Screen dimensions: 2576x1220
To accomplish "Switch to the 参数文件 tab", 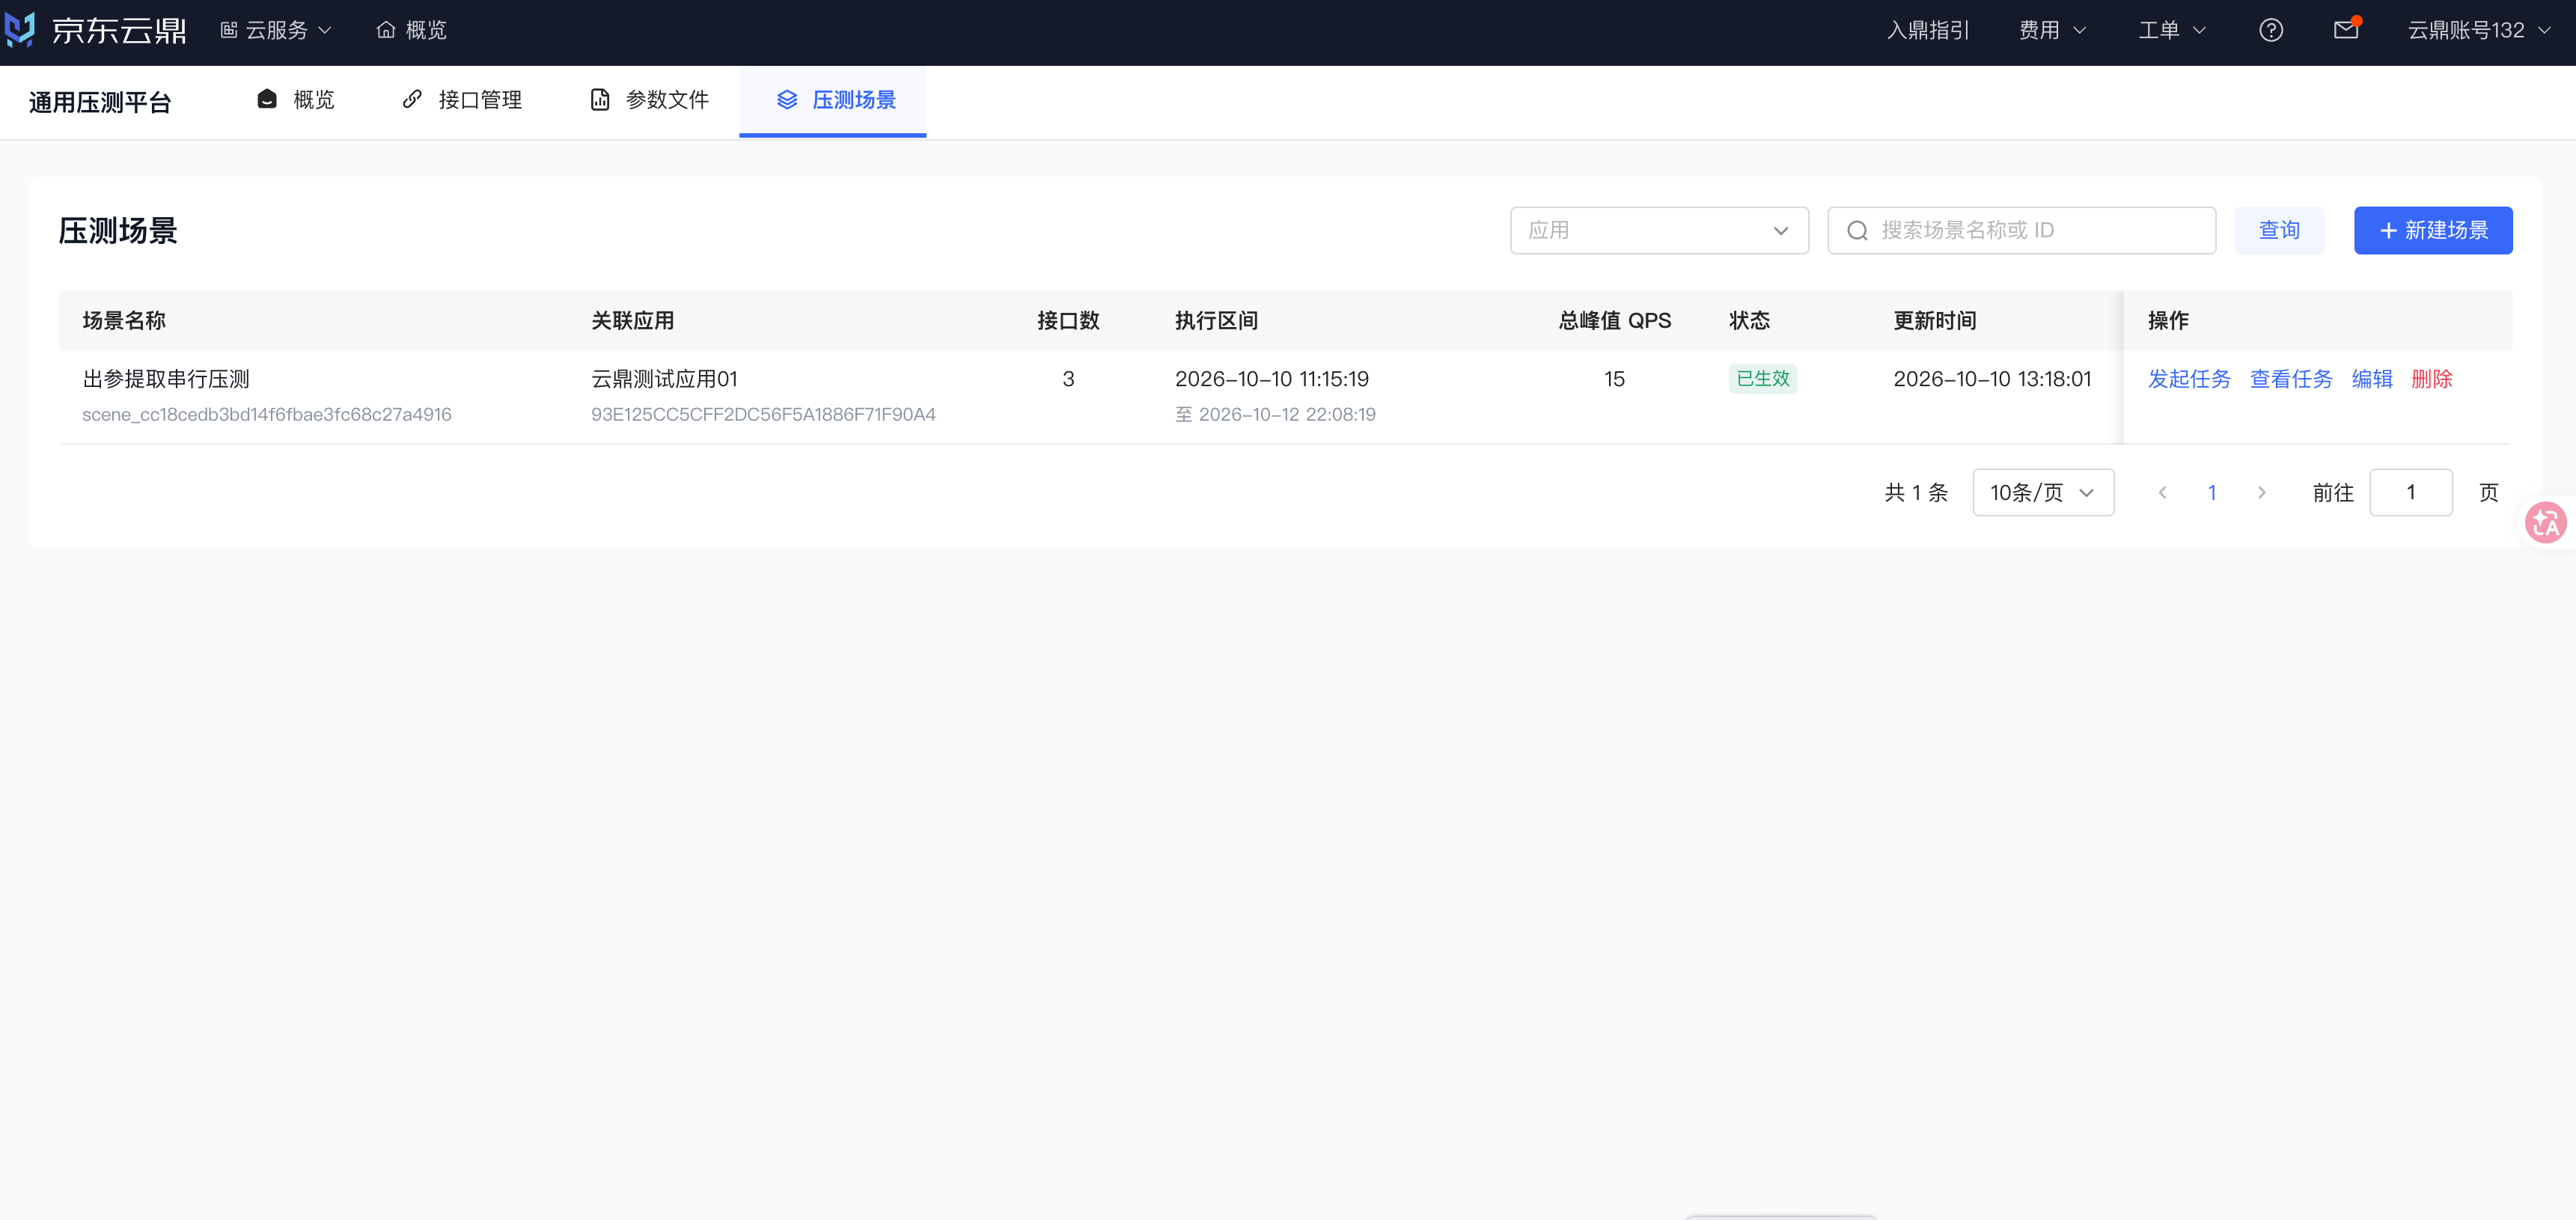I will [649, 100].
